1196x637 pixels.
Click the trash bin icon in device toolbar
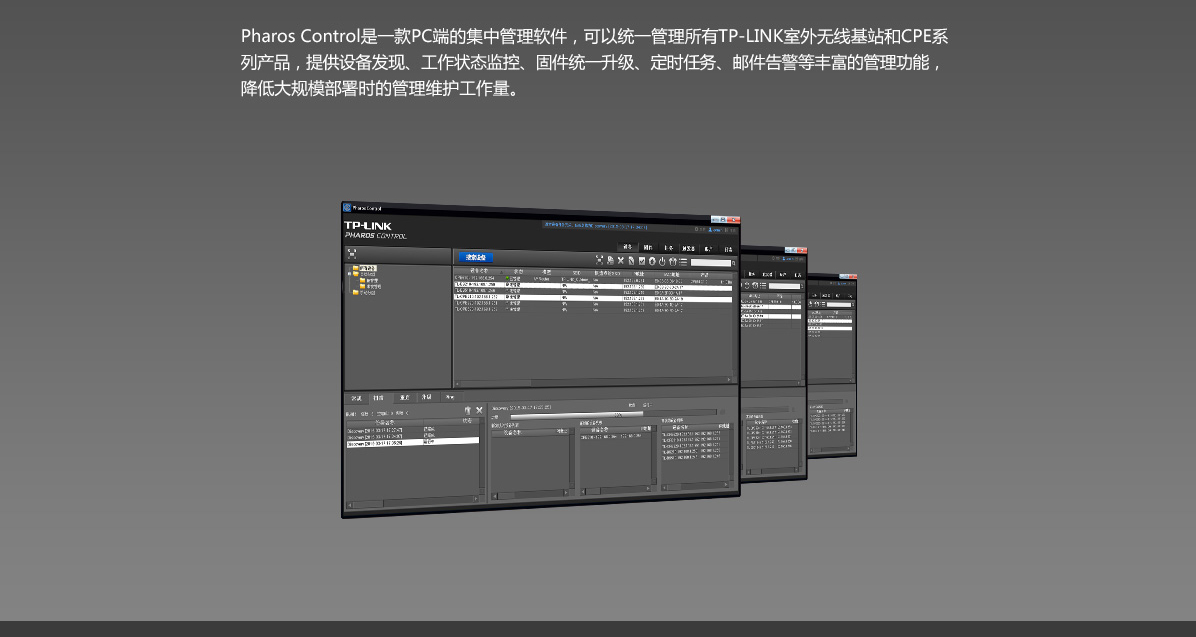pyautogui.click(x=673, y=262)
